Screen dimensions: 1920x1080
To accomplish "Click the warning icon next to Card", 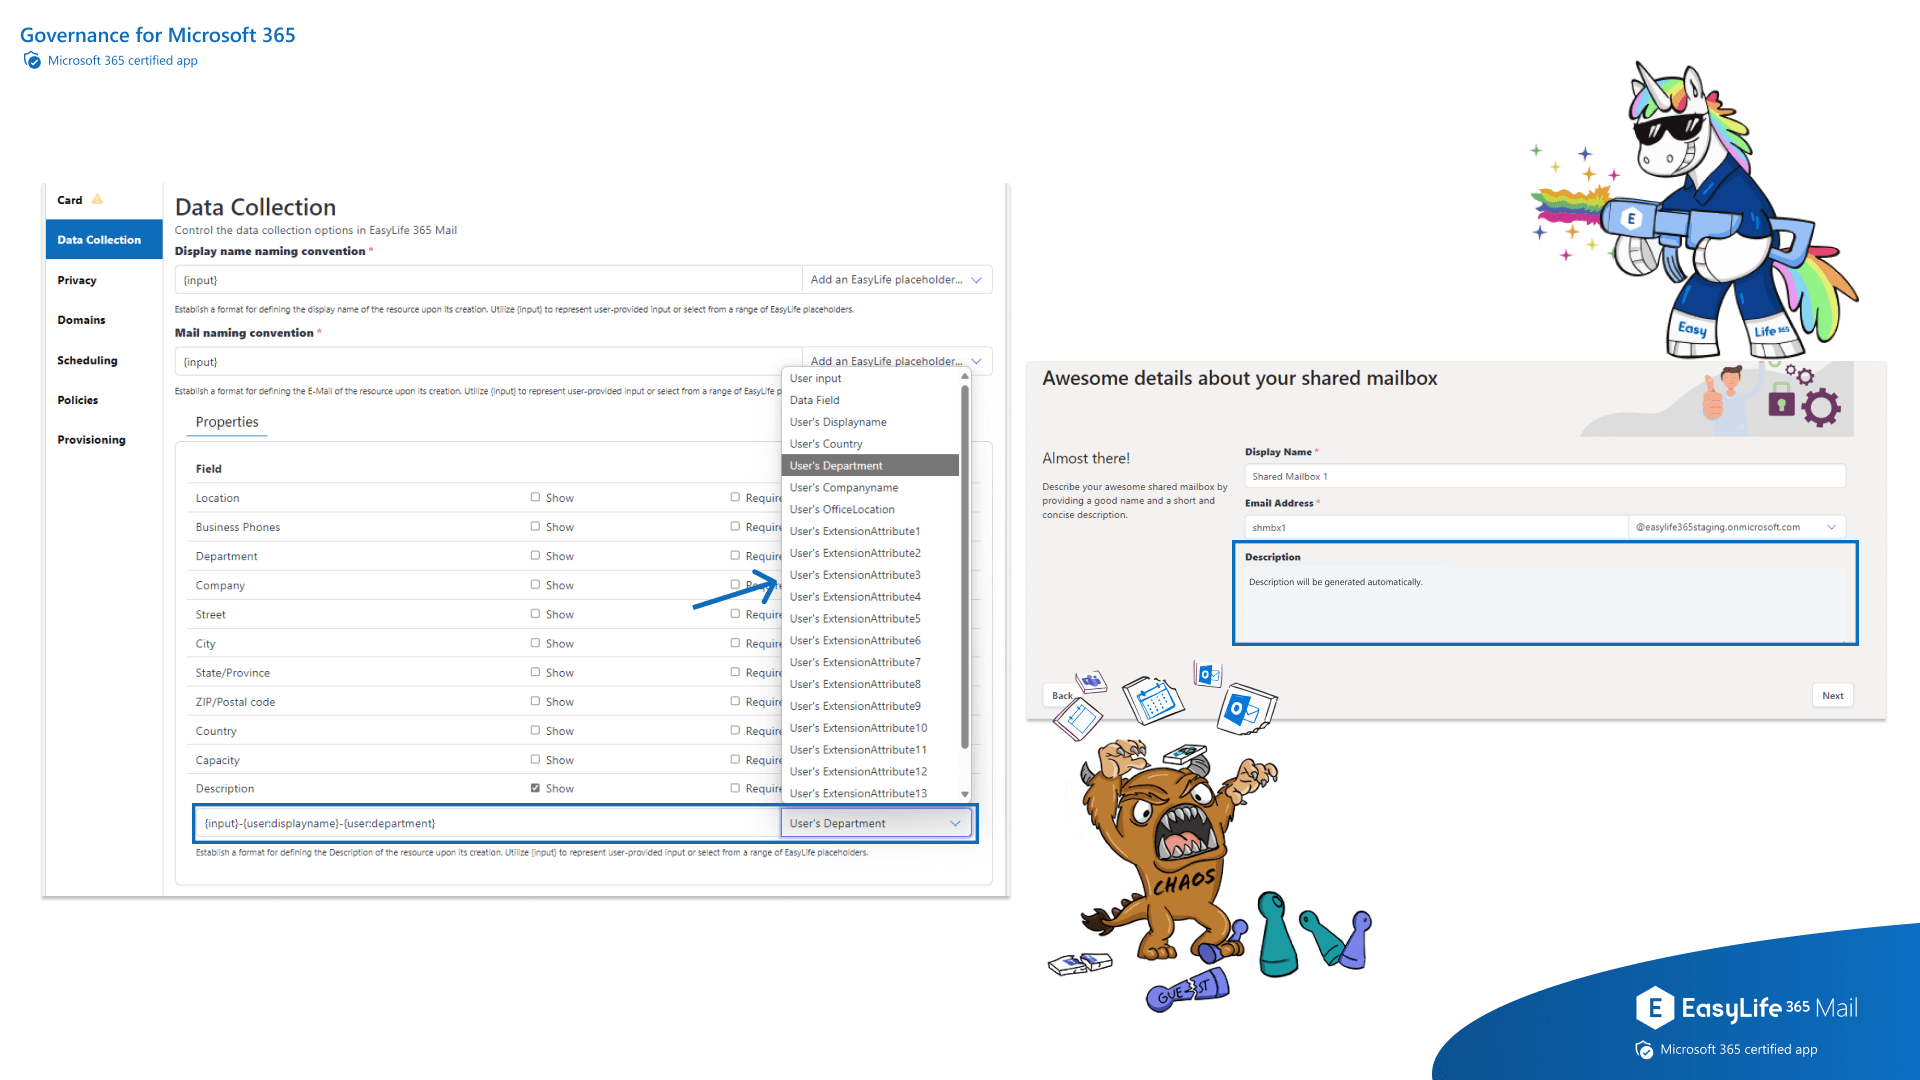I will coord(97,199).
